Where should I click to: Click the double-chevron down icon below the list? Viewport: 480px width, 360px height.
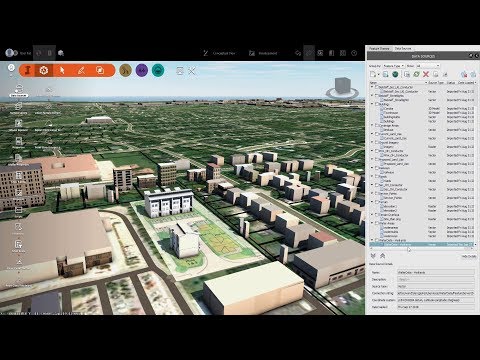(373, 256)
